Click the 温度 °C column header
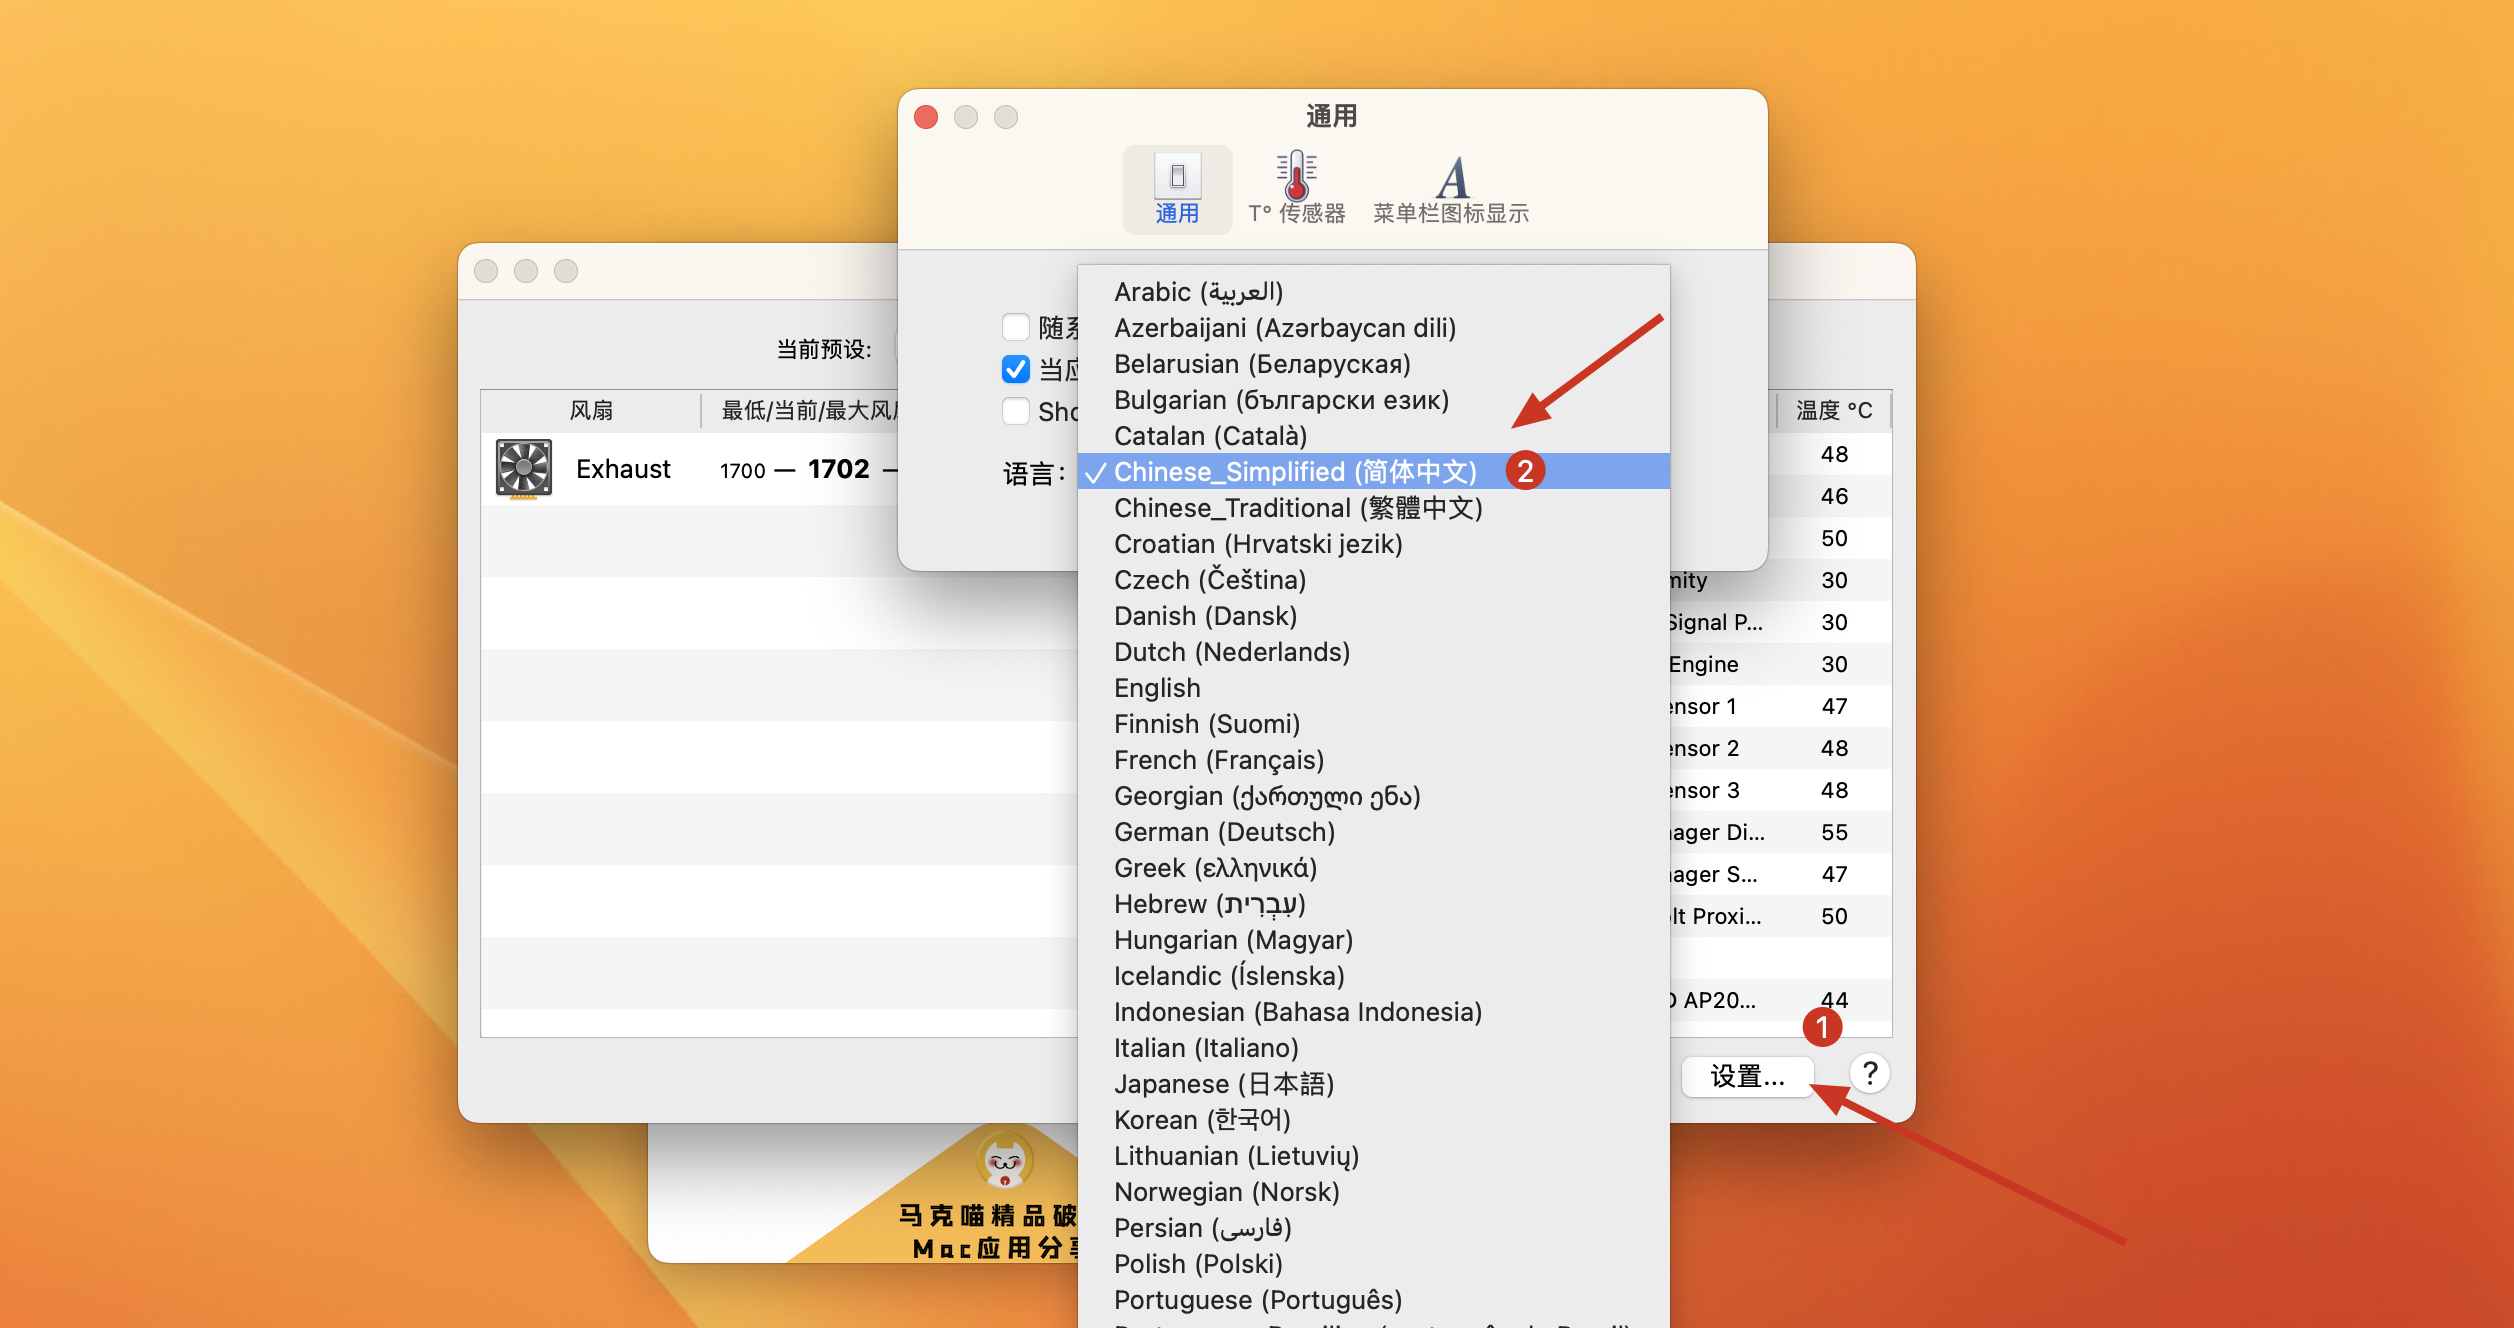The width and height of the screenshot is (2514, 1328). pyautogui.click(x=1833, y=410)
